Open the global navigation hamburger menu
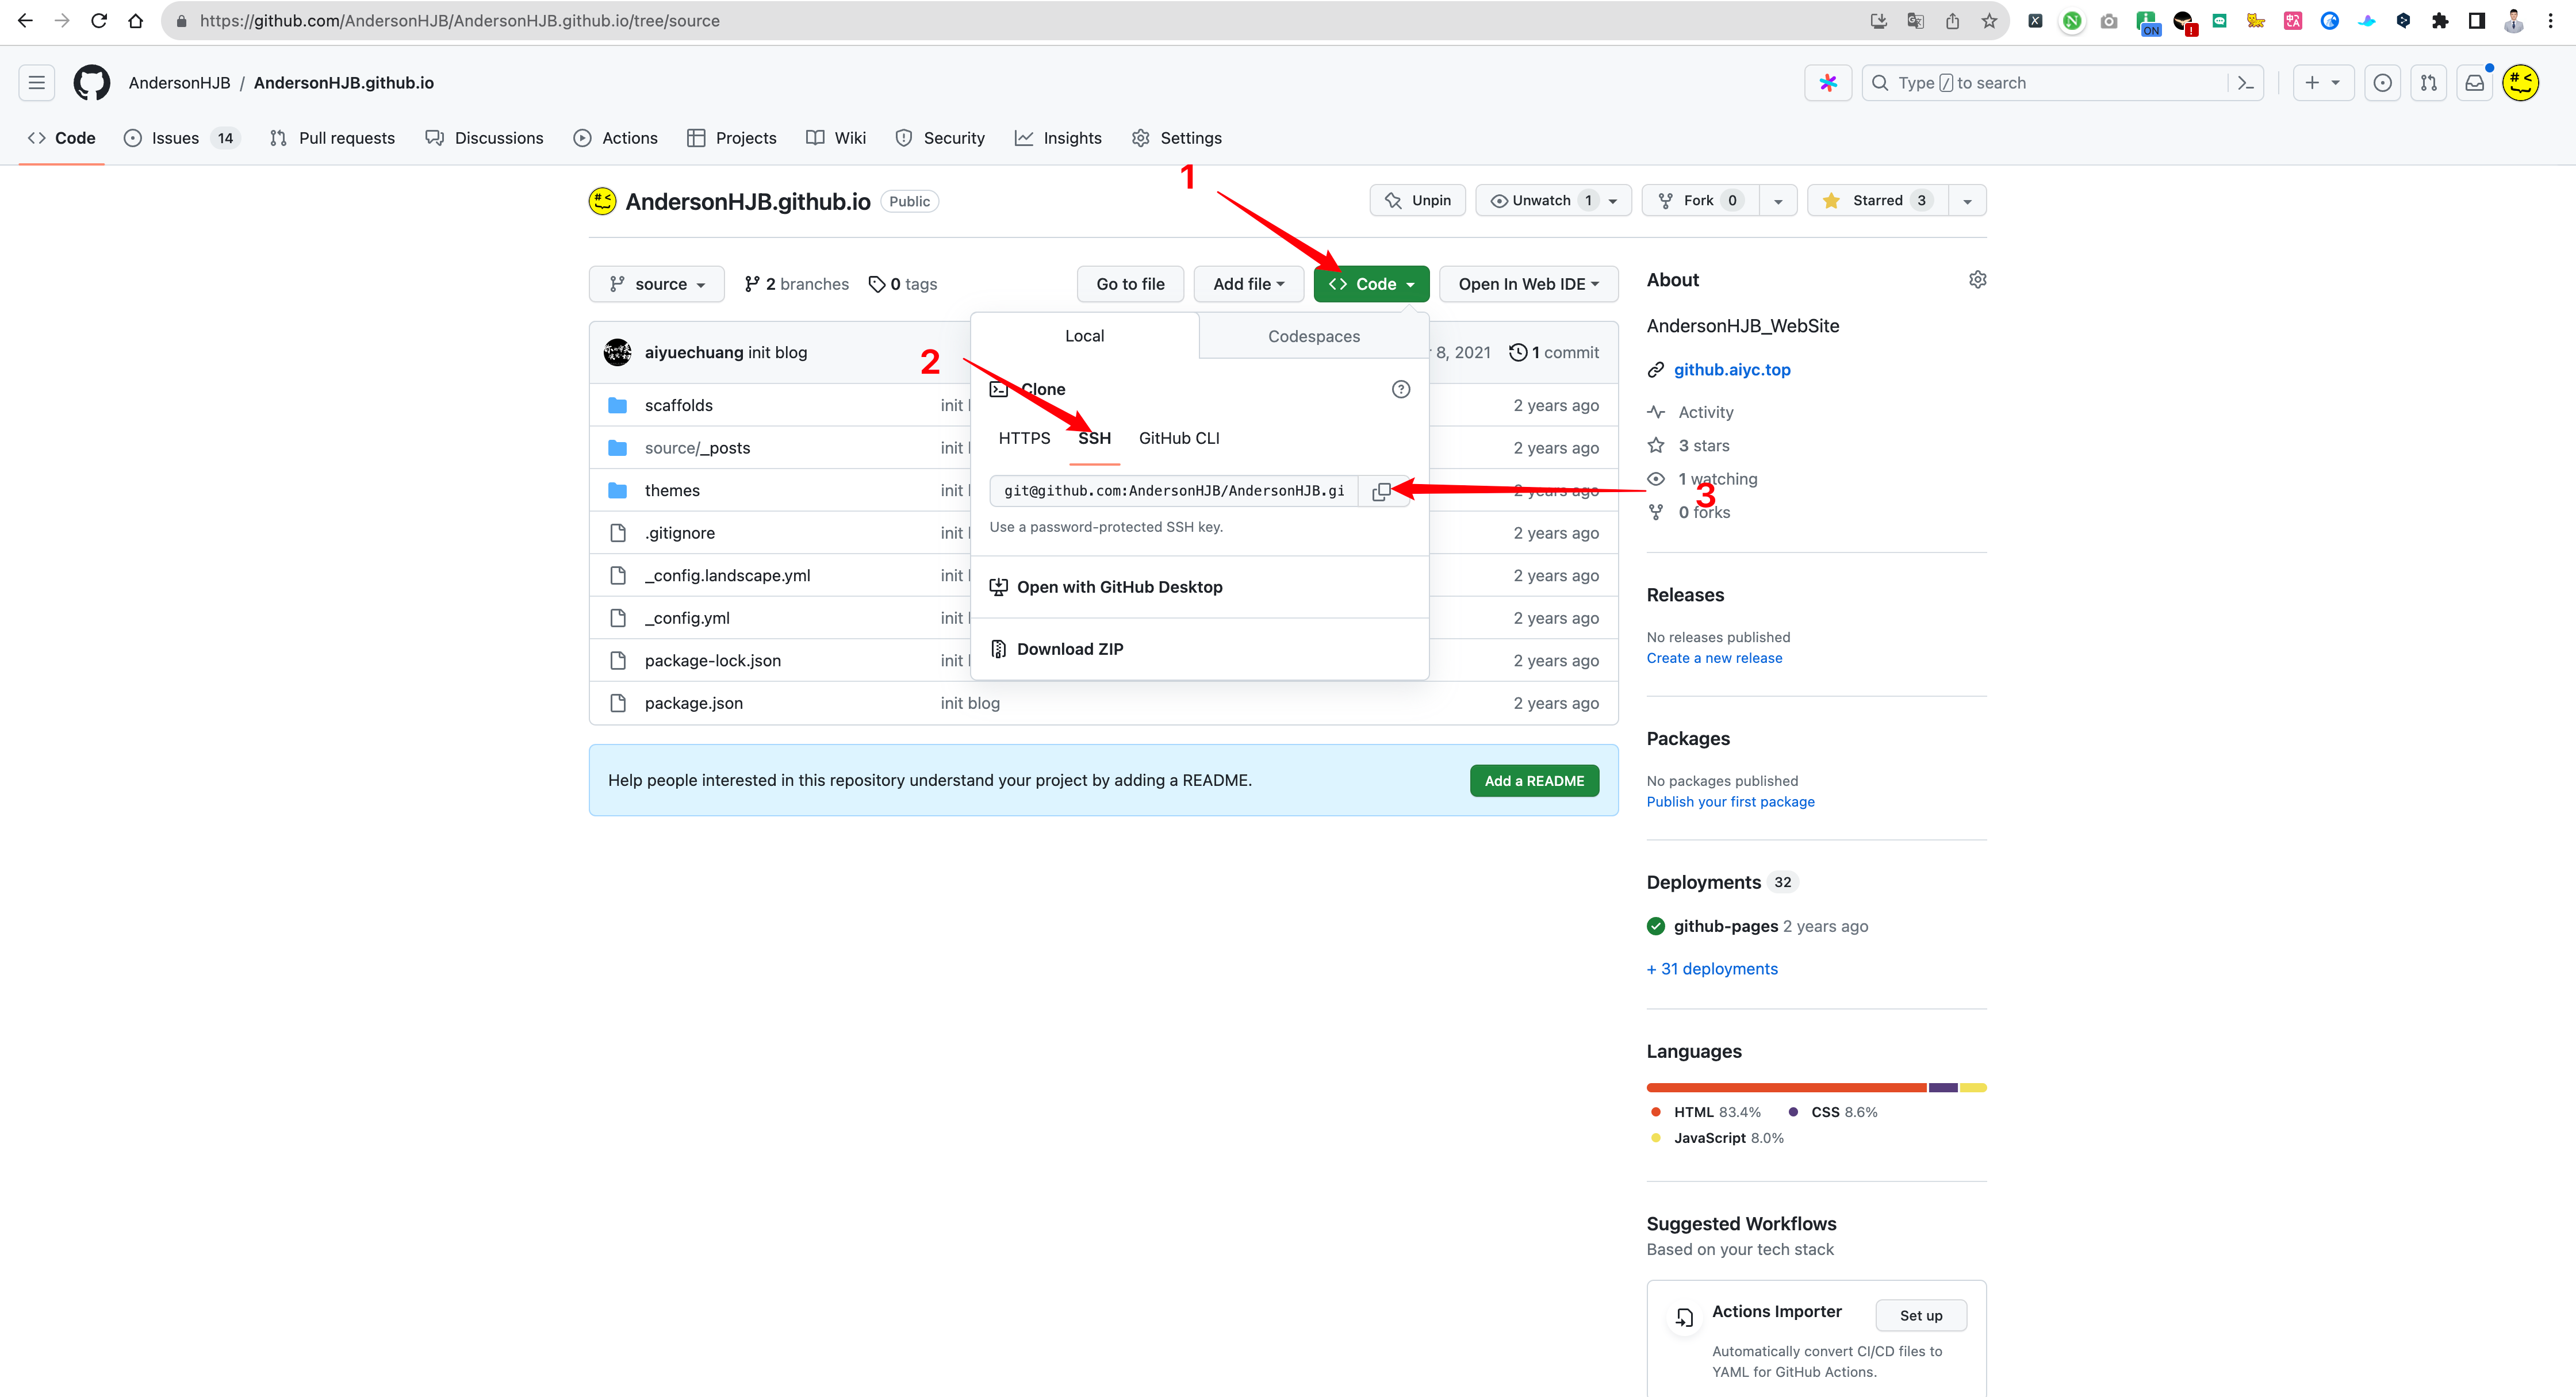The image size is (2576, 1397). coord(37,83)
